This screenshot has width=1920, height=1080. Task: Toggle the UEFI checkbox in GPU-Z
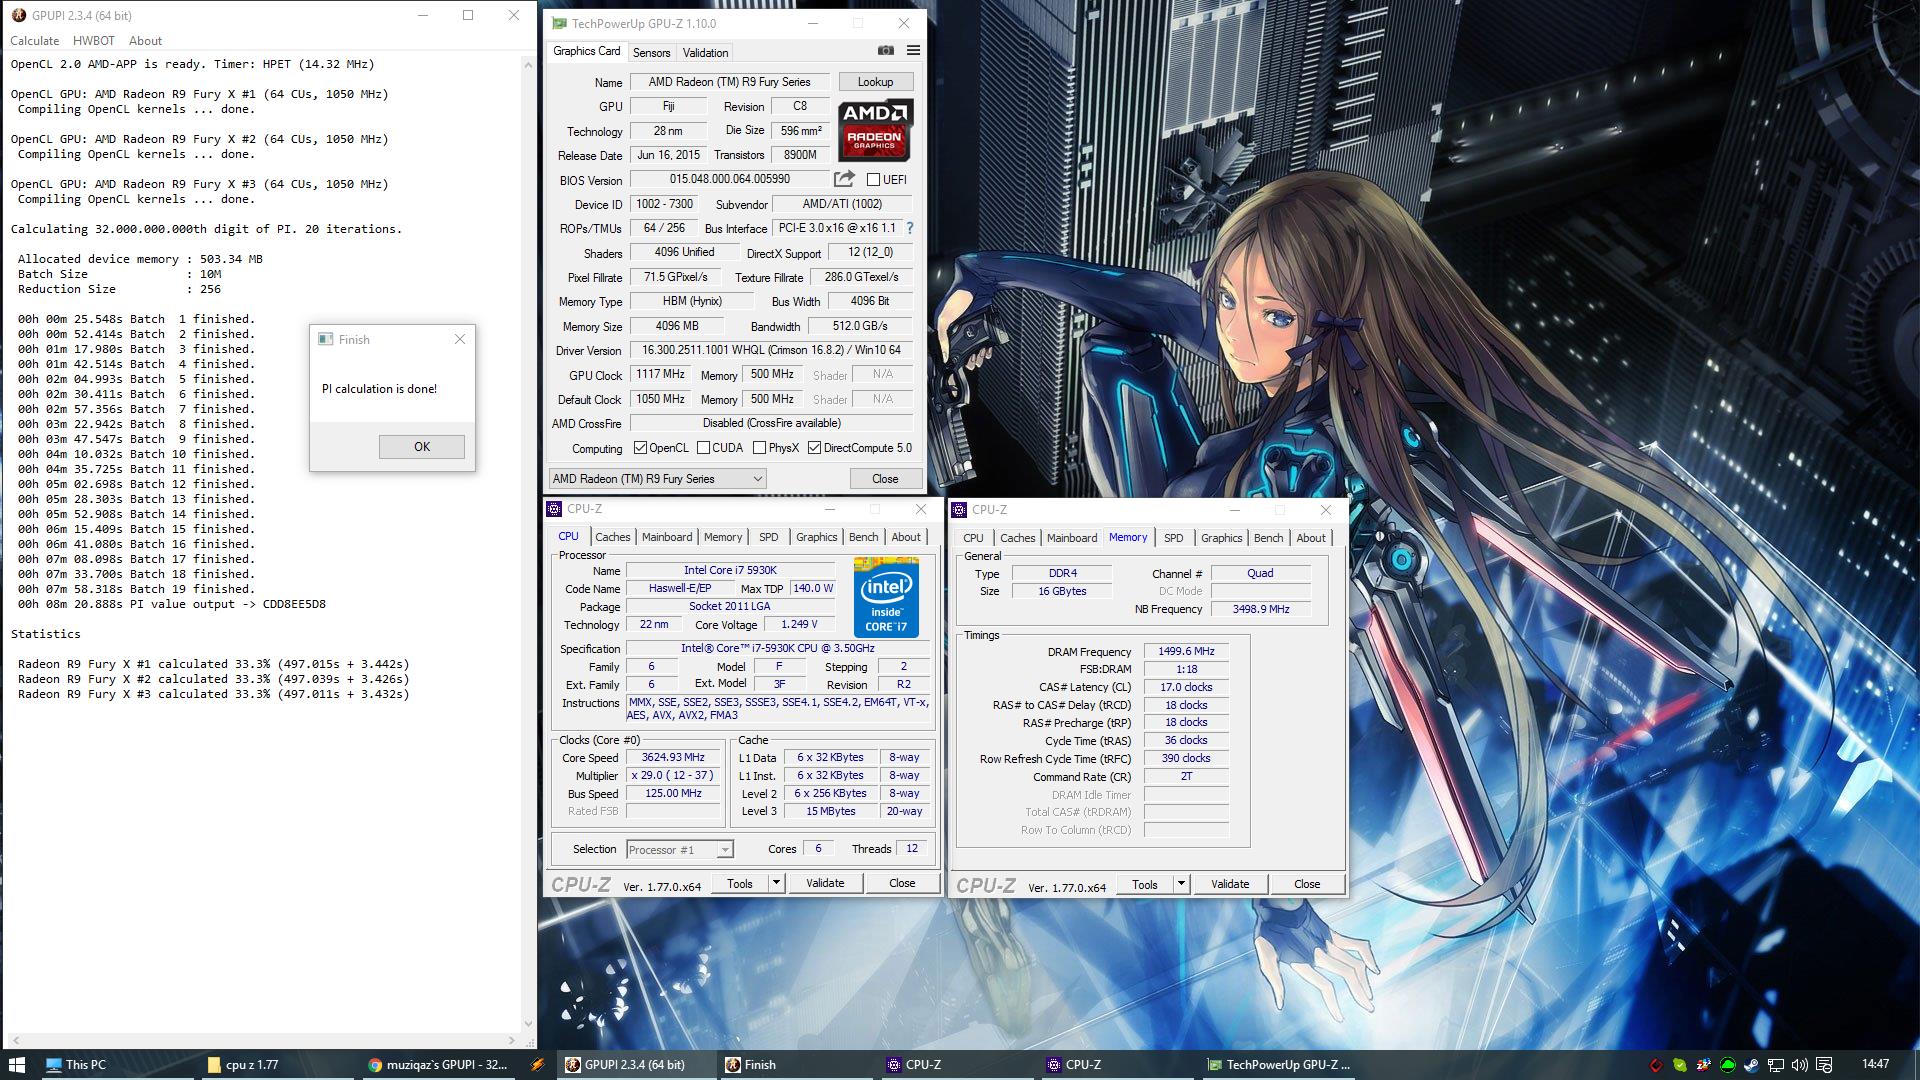pos(873,180)
